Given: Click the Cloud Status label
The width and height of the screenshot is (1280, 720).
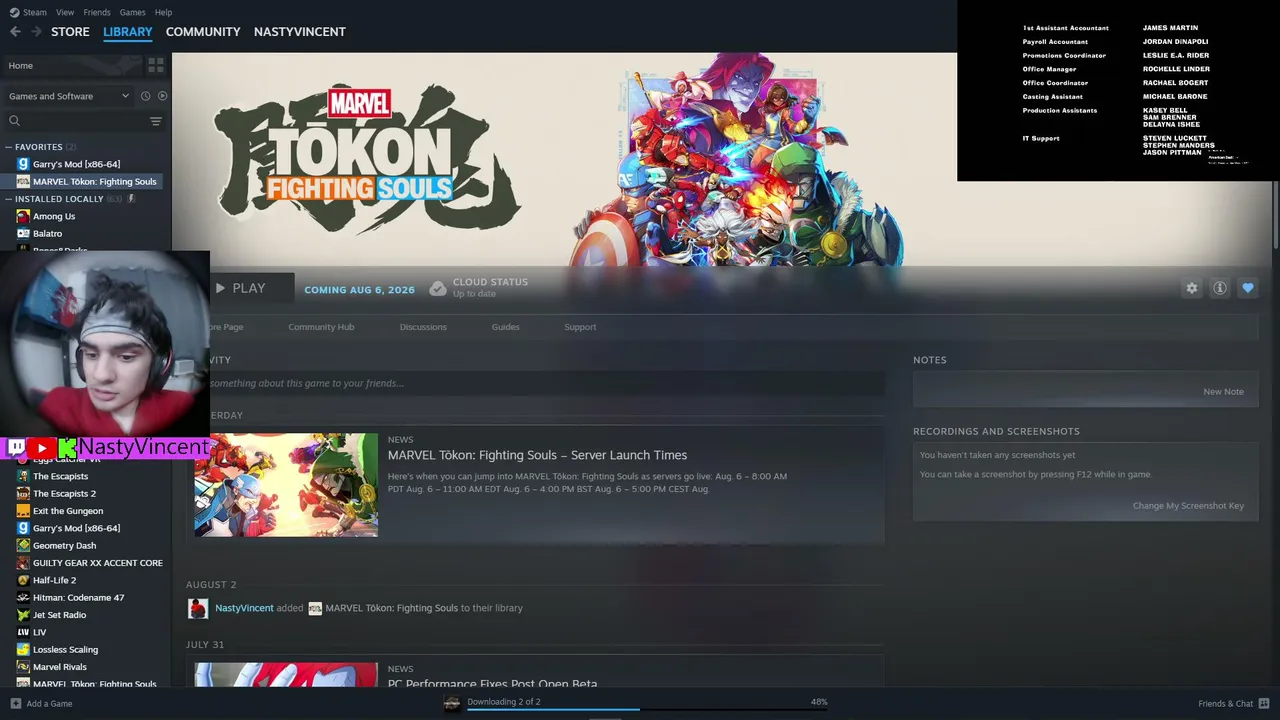Looking at the screenshot, I should pos(490,282).
